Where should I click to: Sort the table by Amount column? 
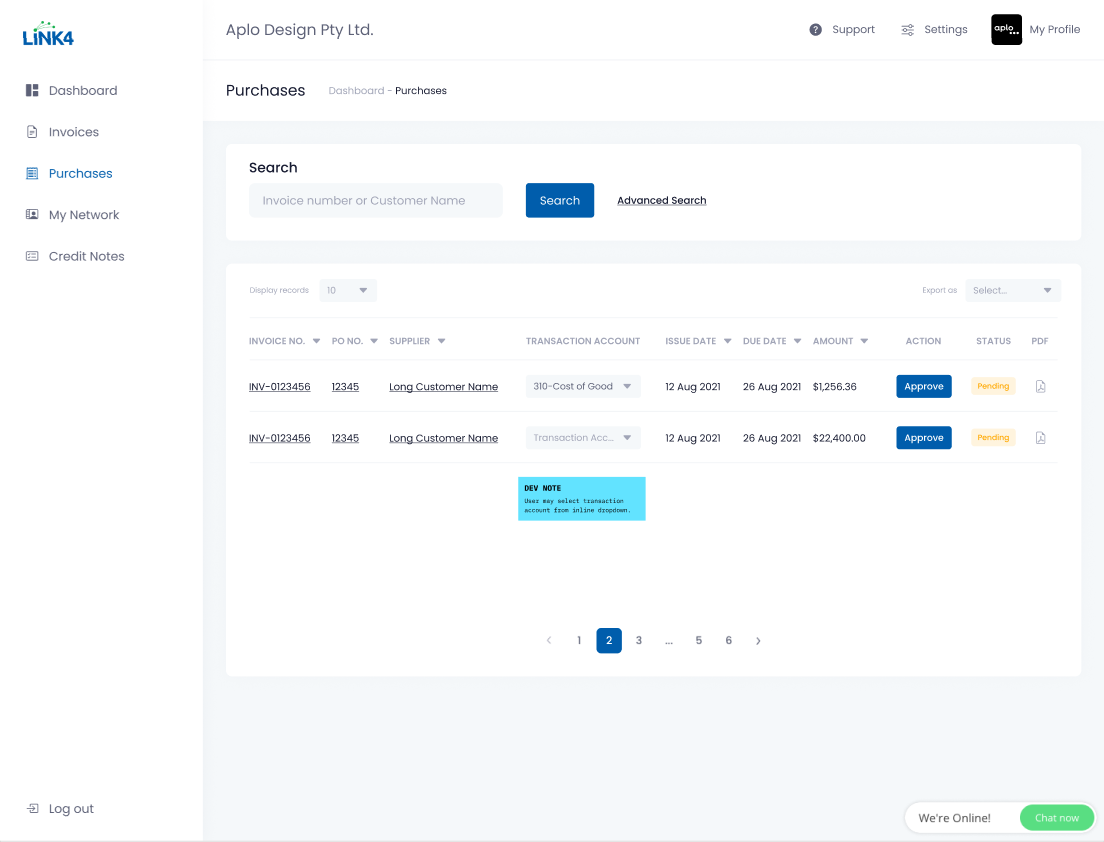click(840, 341)
